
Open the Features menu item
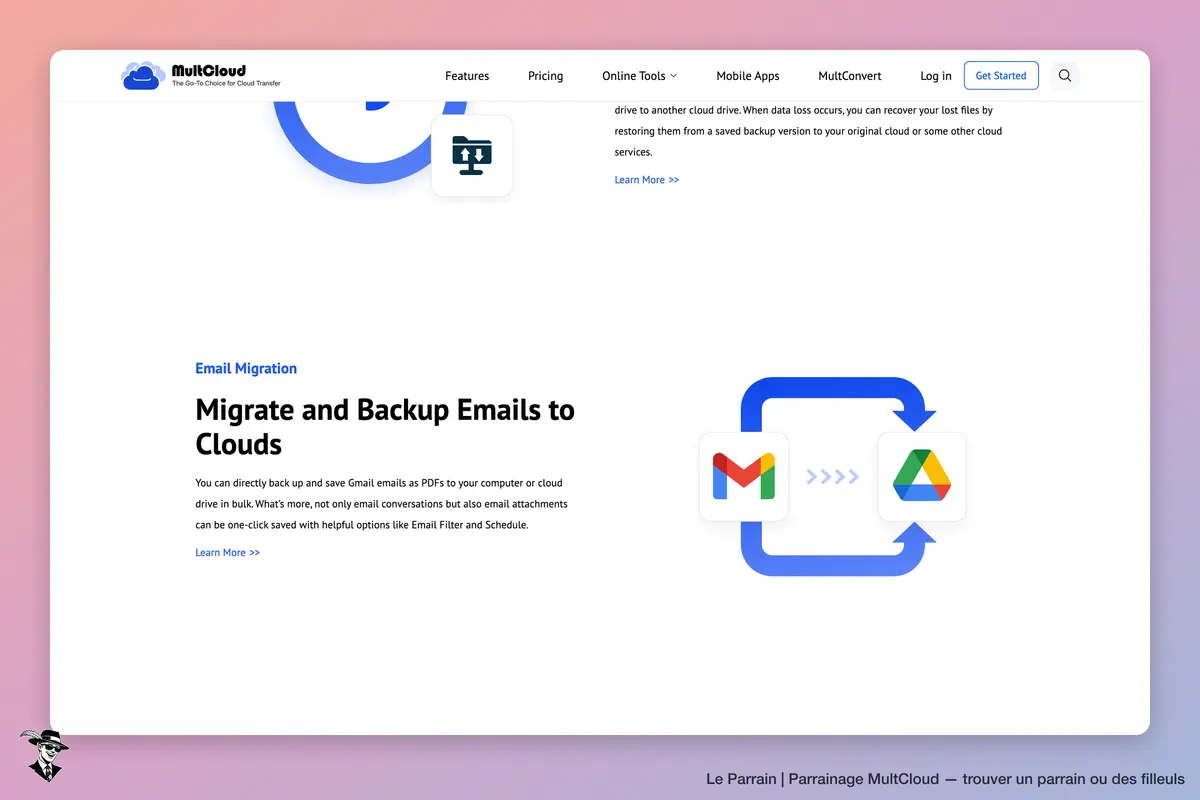[x=467, y=76]
